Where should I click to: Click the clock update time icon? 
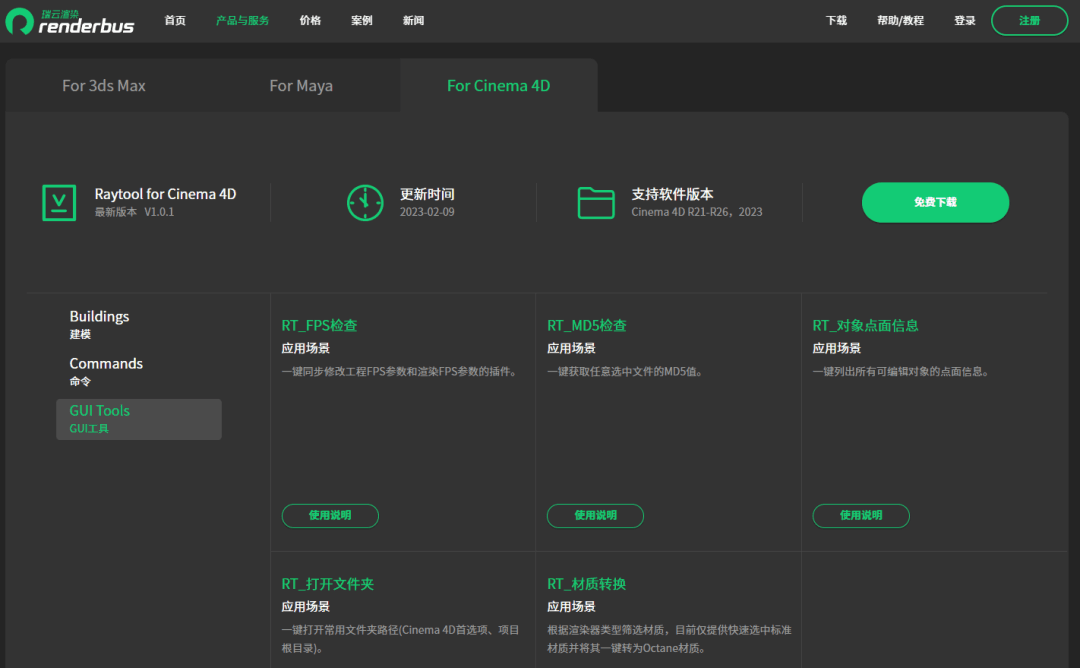pyautogui.click(x=365, y=202)
